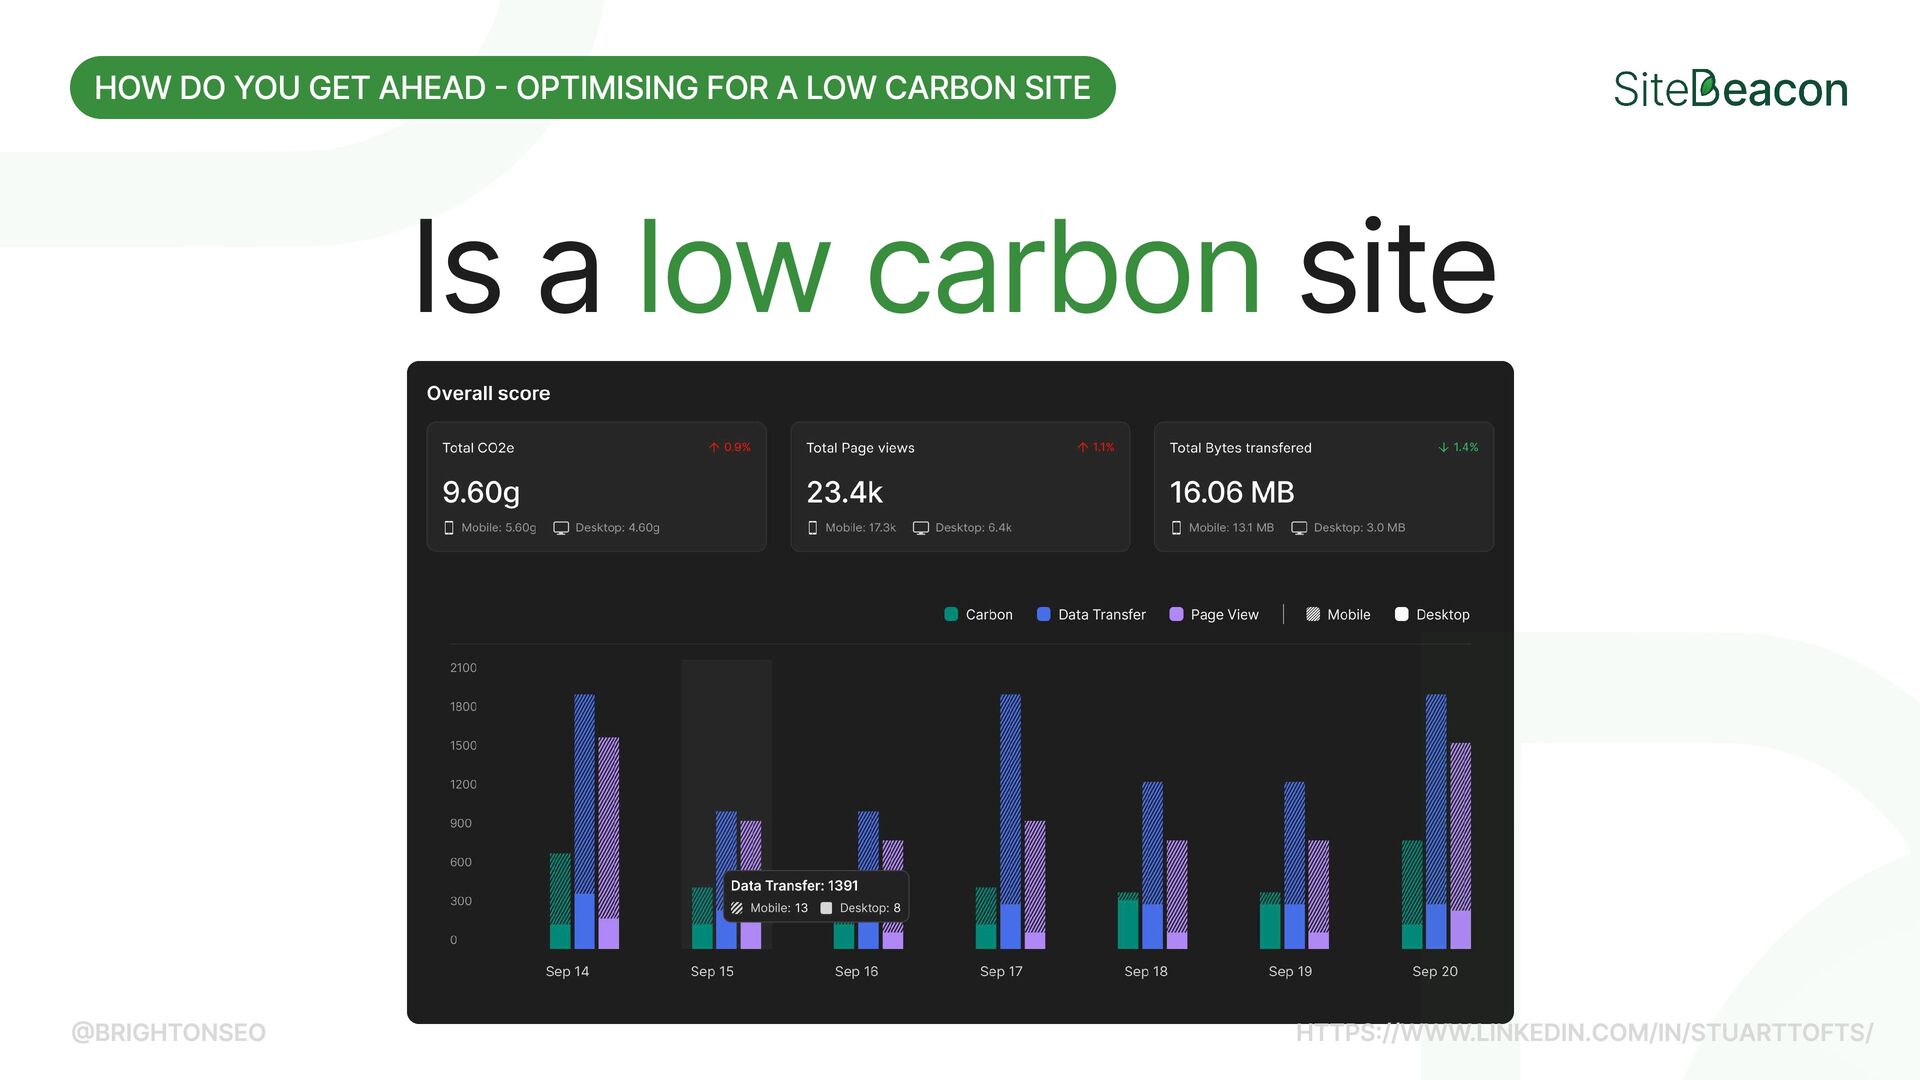Click mobile icon in Total Bytes transfered card
Screen dimensions: 1920x1080
1176,528
